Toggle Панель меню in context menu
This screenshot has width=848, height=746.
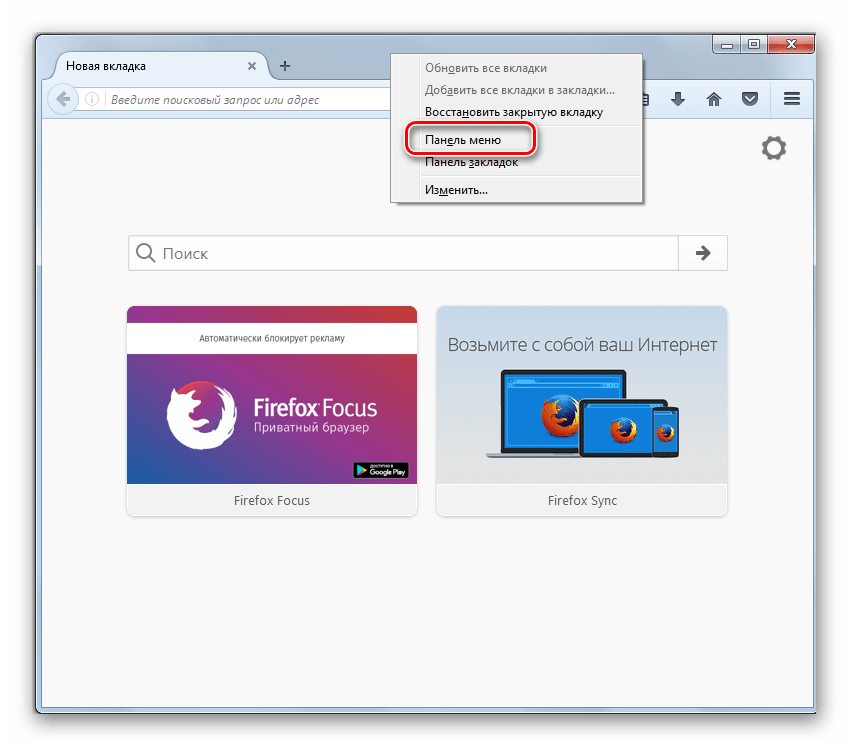point(463,141)
